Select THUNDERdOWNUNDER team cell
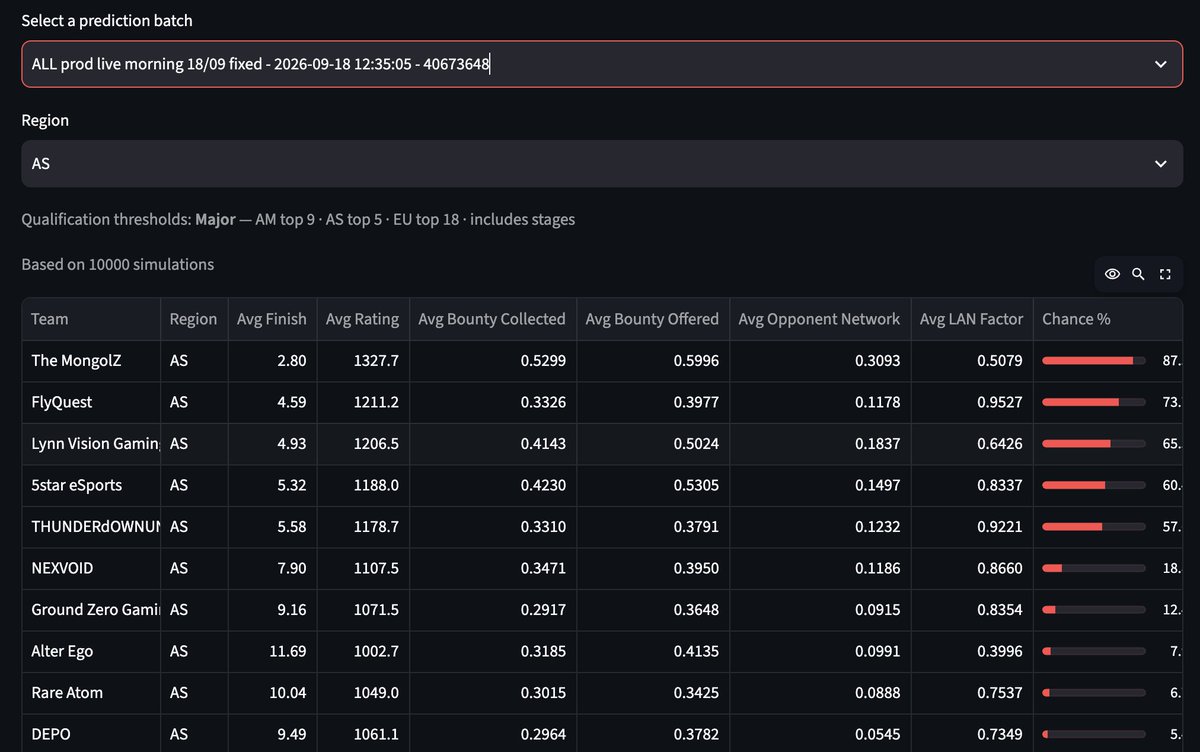Image resolution: width=1200 pixels, height=752 pixels. click(91, 526)
